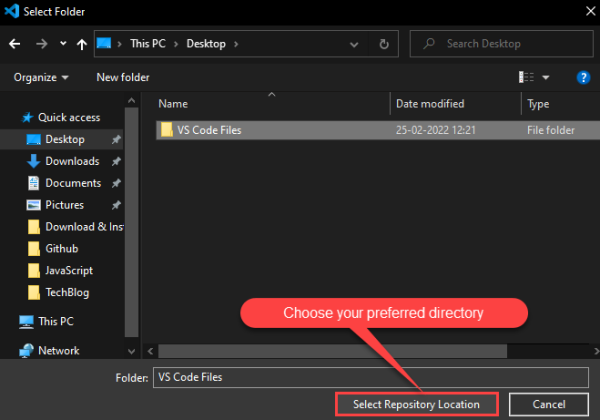Viewport: 600px width, 420px height.
Task: Go back using the back arrow
Action: pos(15,44)
